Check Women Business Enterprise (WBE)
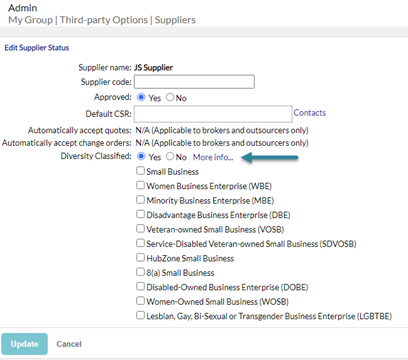The image size is (408, 360). [140, 185]
